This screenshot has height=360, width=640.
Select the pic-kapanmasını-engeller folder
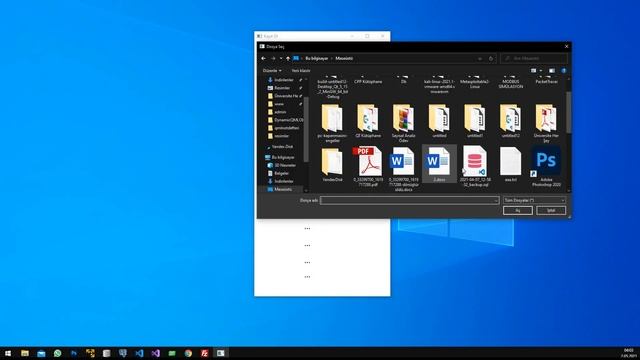point(332,122)
